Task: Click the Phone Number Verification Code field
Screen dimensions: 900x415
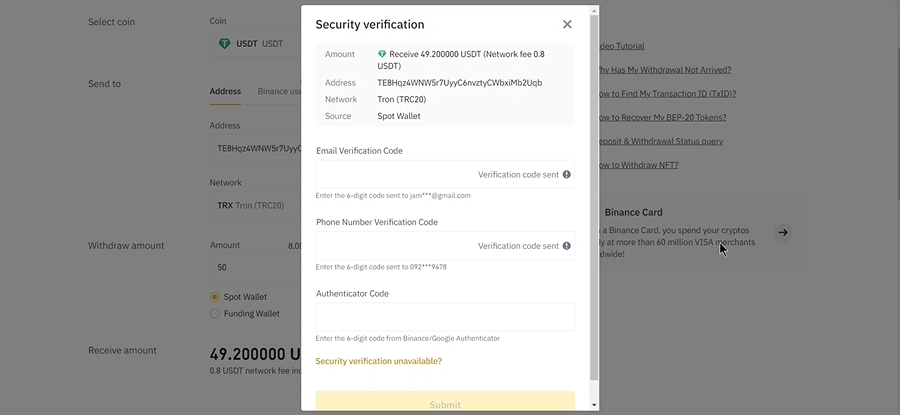Action: pos(445,246)
